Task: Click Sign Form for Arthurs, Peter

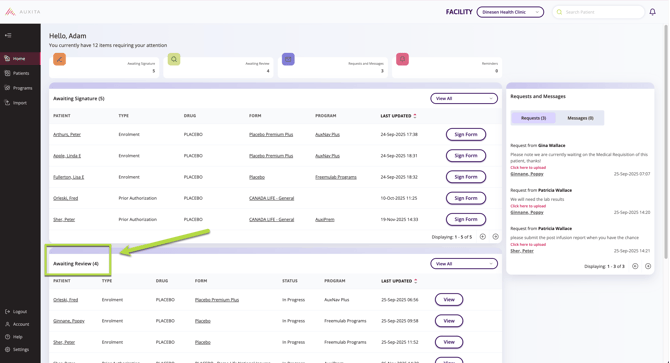Action: coord(466,135)
